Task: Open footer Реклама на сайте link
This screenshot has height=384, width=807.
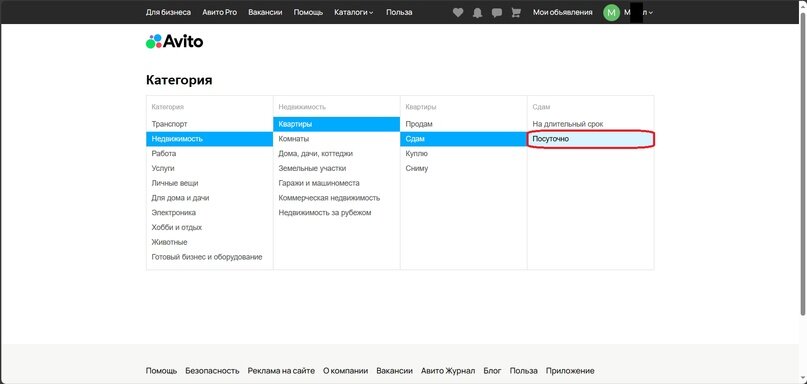Action: pos(281,371)
